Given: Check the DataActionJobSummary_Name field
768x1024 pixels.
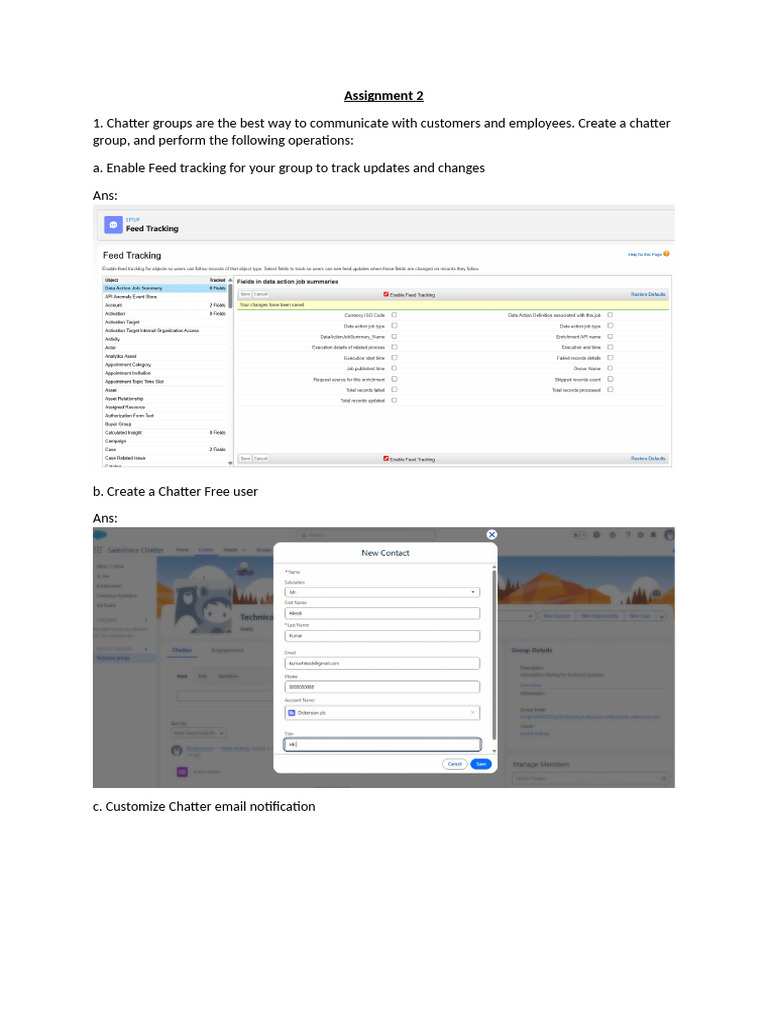Looking at the screenshot, I should (394, 336).
